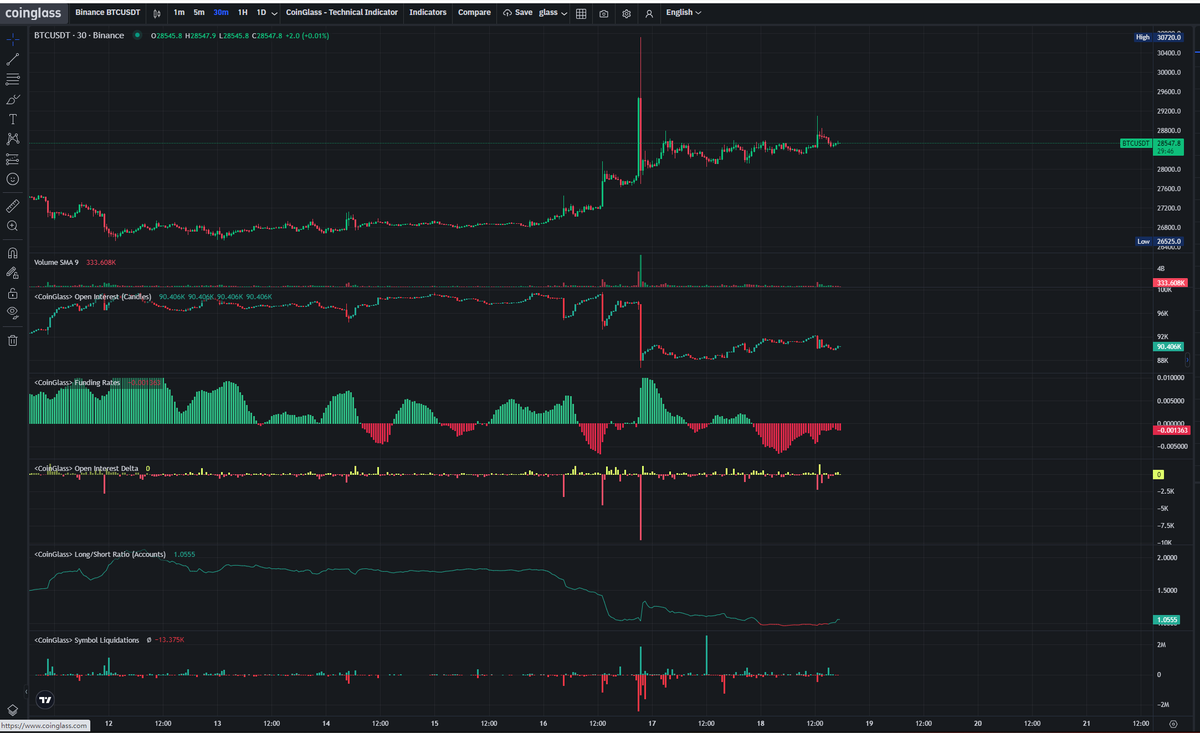This screenshot has width=1200, height=733.
Task: Switch to the 1m timeframe
Action: [178, 13]
